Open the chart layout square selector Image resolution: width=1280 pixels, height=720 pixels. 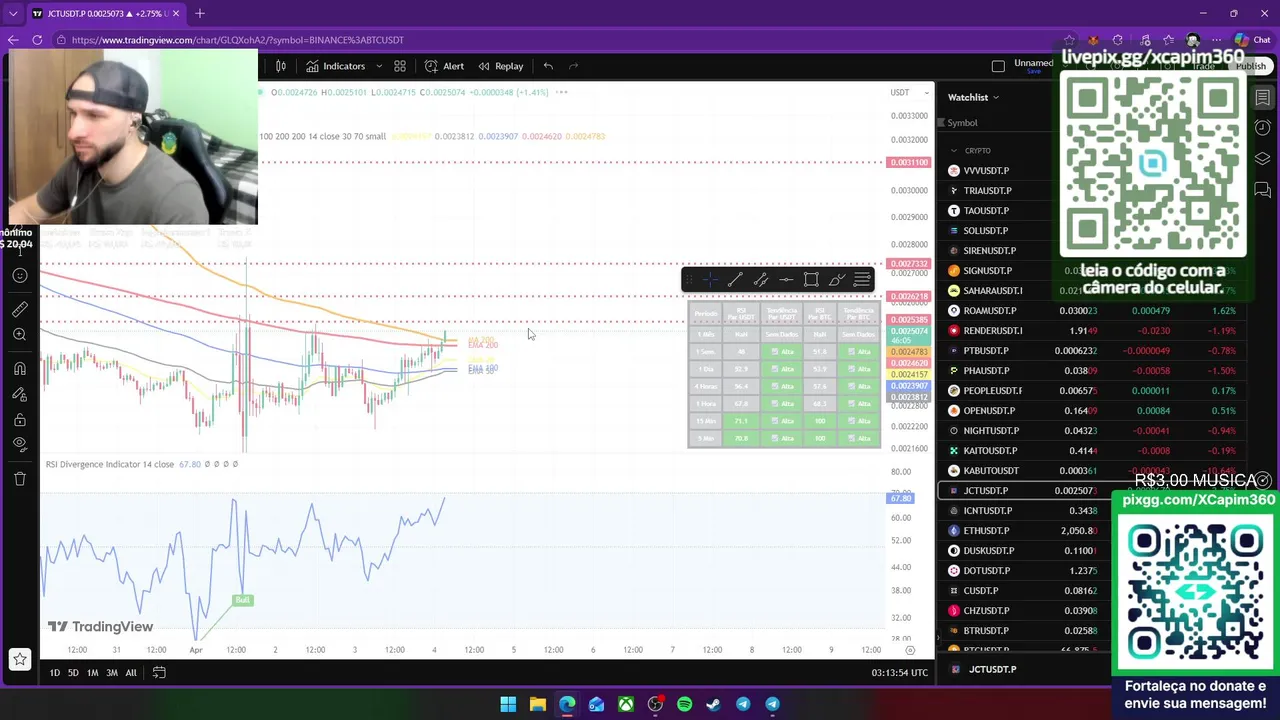click(998, 66)
